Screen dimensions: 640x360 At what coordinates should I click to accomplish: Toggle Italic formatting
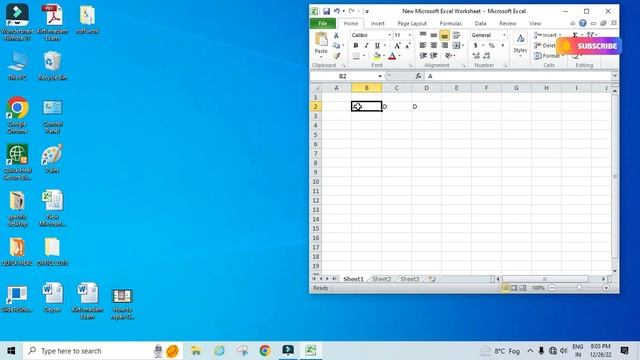(366, 46)
